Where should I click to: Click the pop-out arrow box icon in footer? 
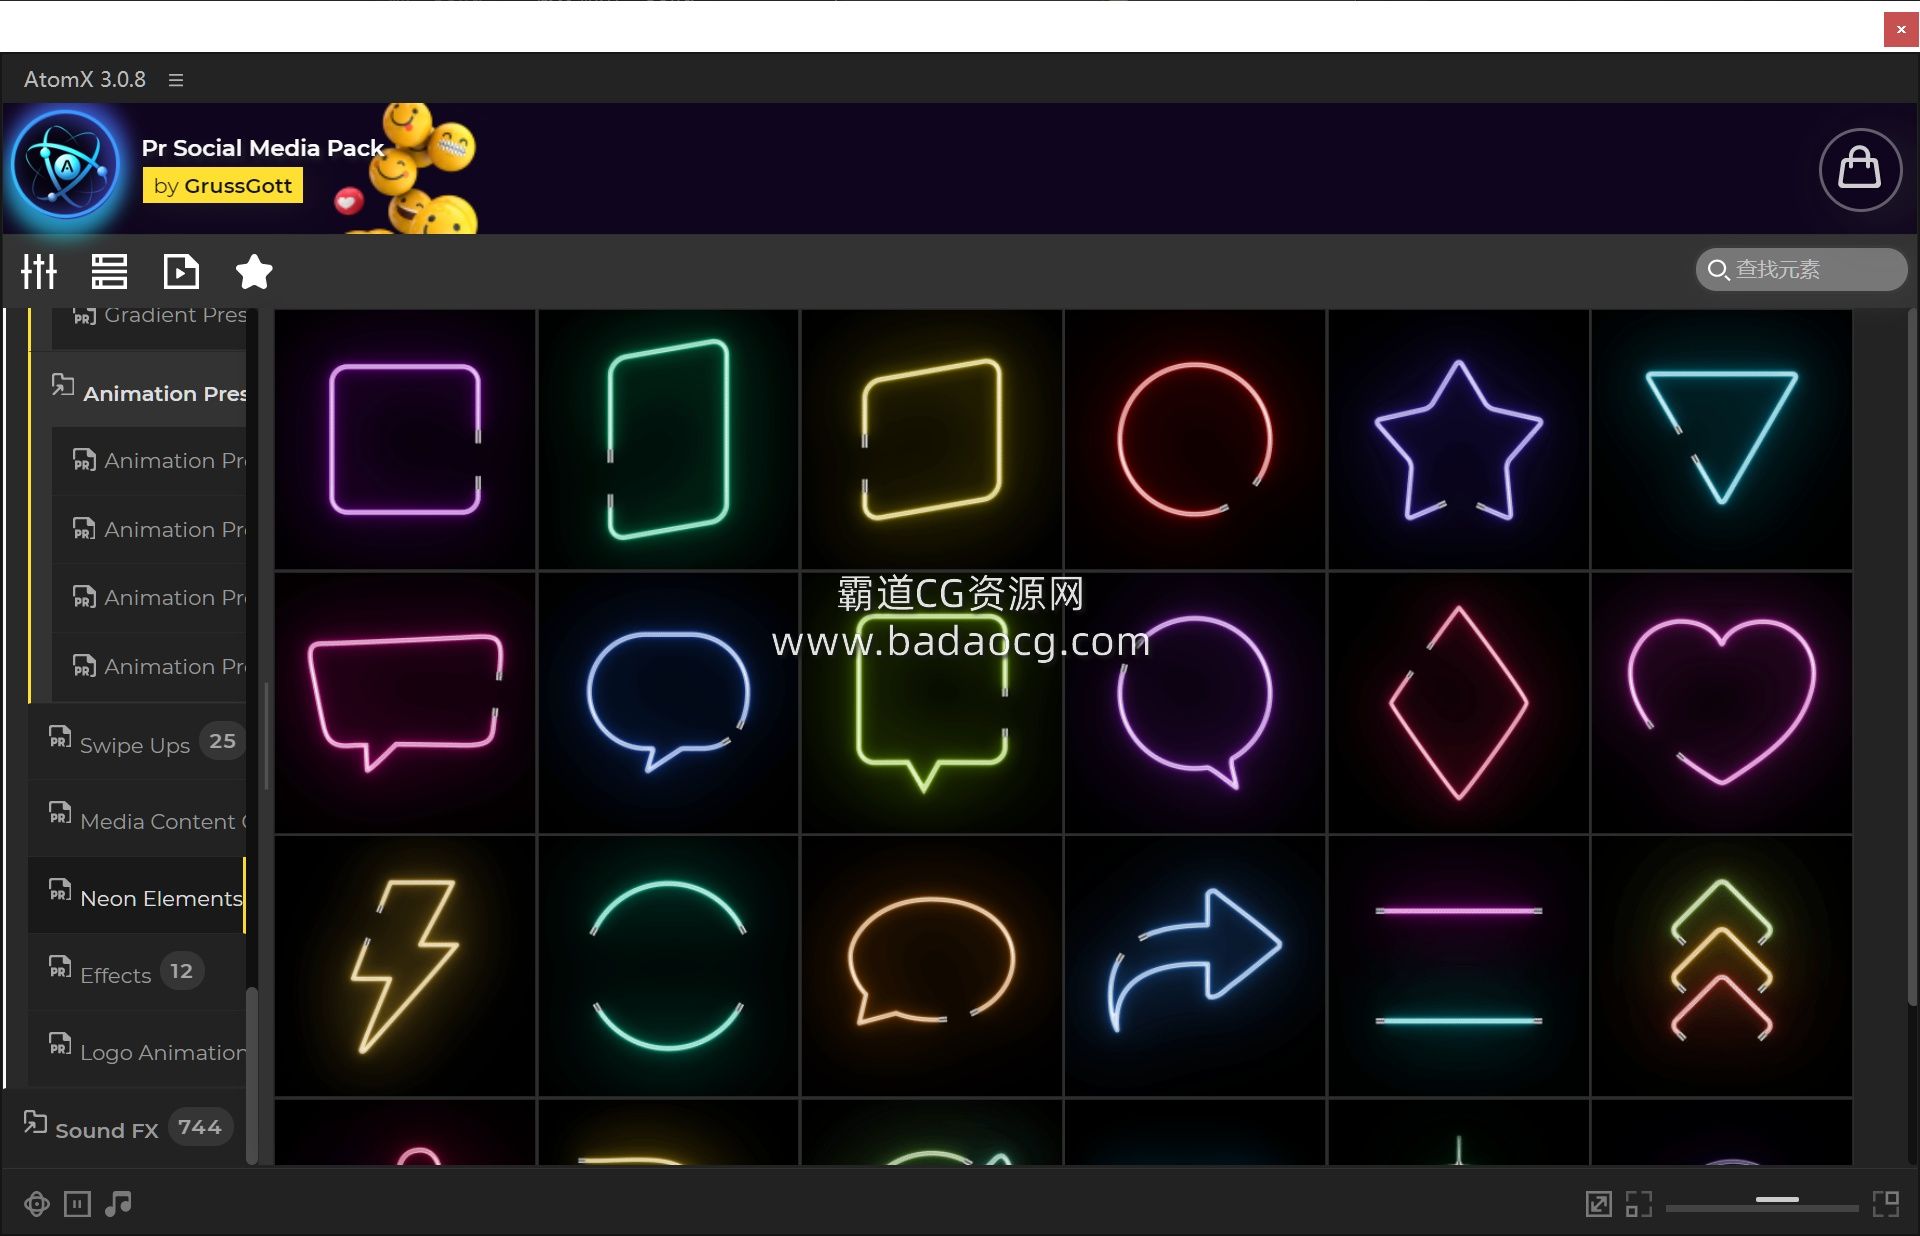point(1599,1204)
